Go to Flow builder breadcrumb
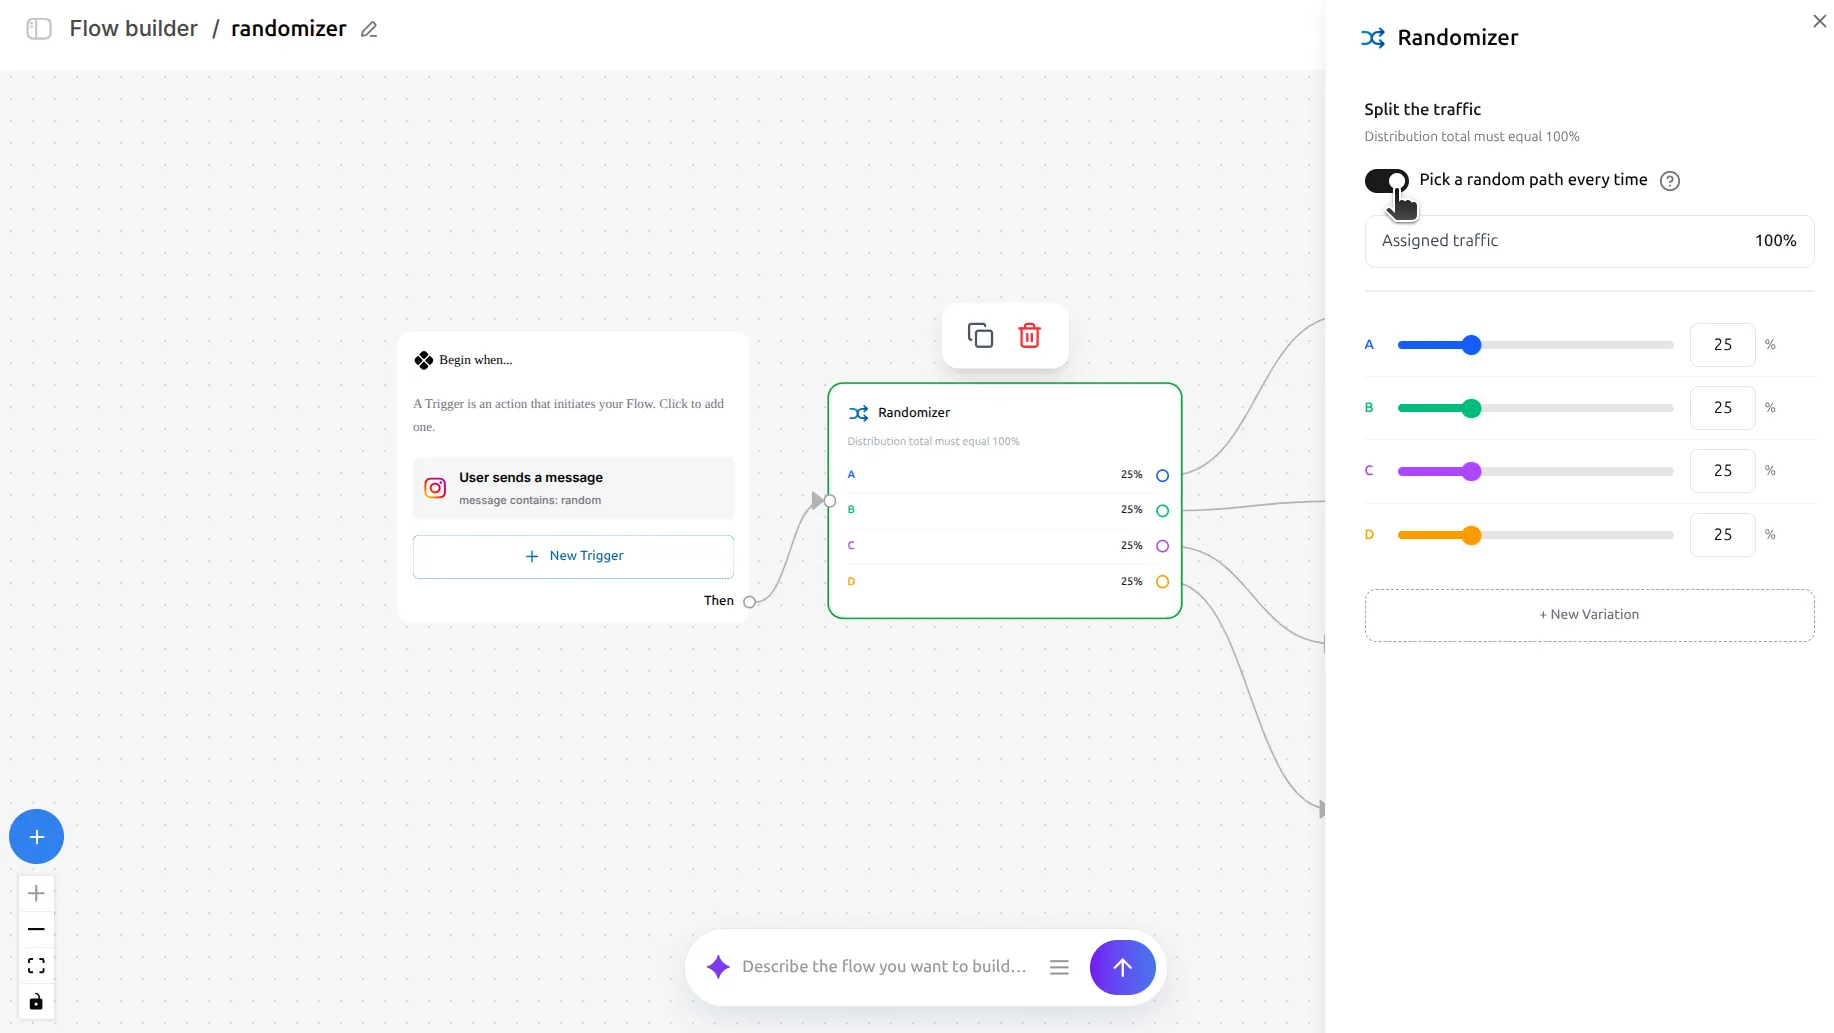Viewport: 1834px width, 1033px height. click(x=133, y=29)
